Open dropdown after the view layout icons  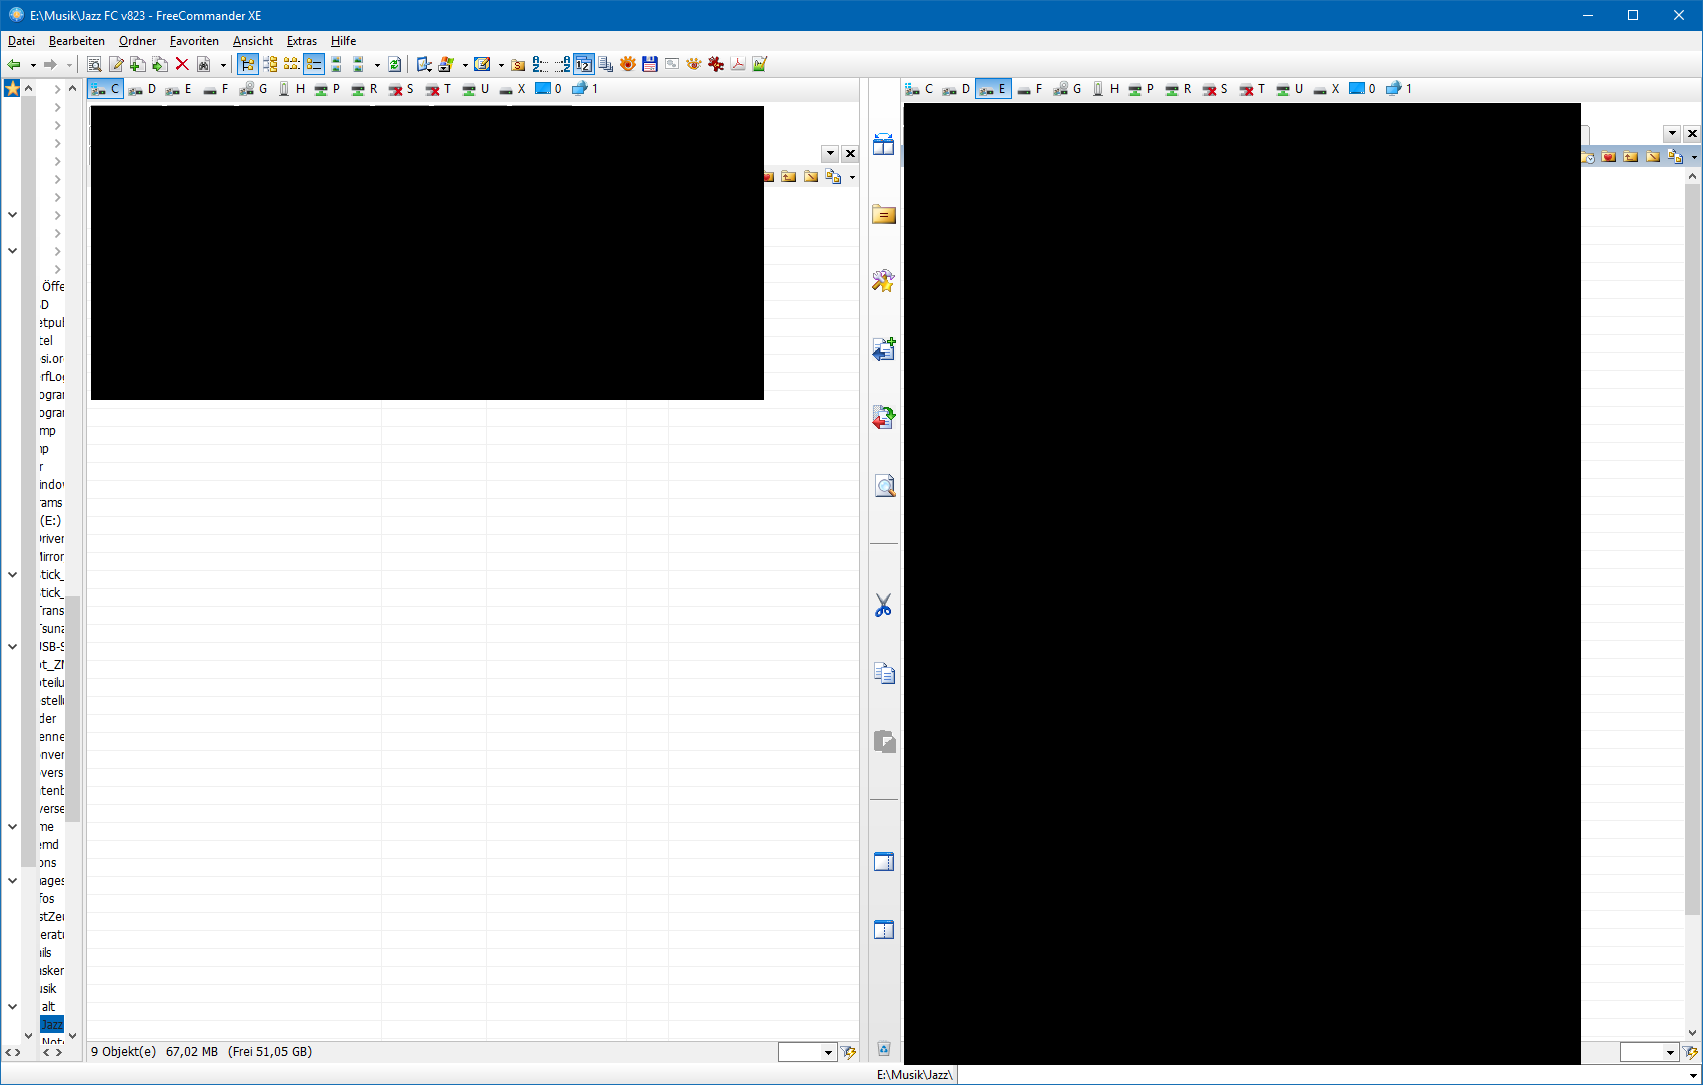377,65
